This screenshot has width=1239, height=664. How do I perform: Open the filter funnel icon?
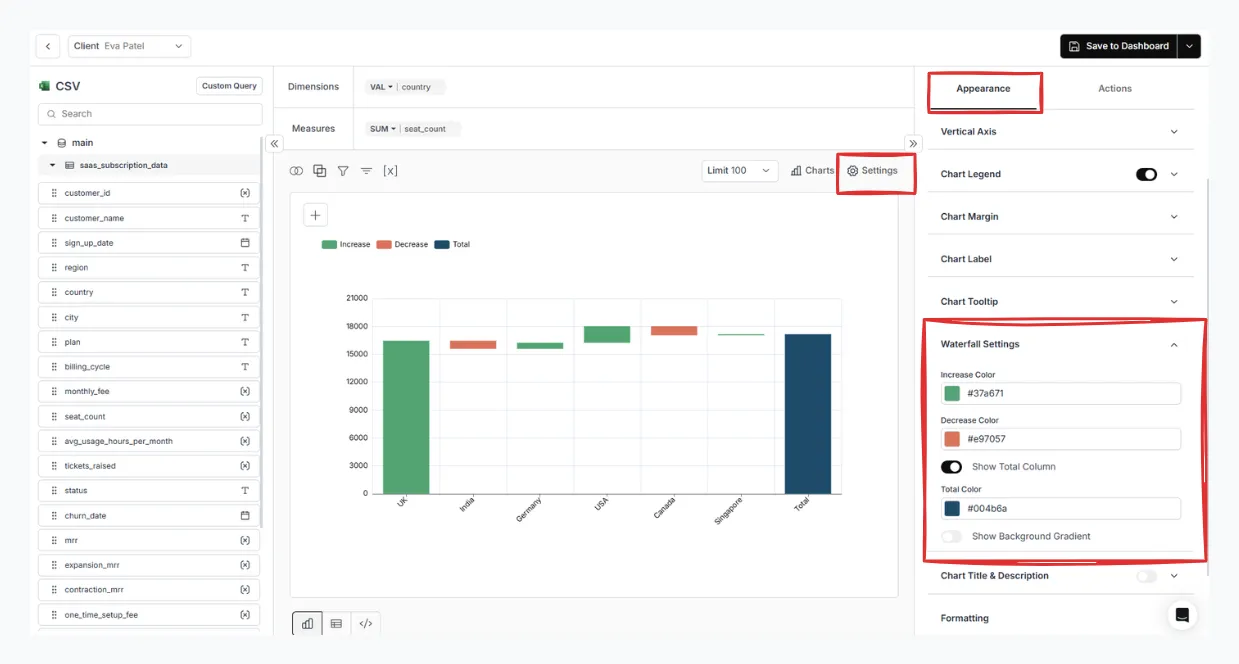(x=343, y=171)
